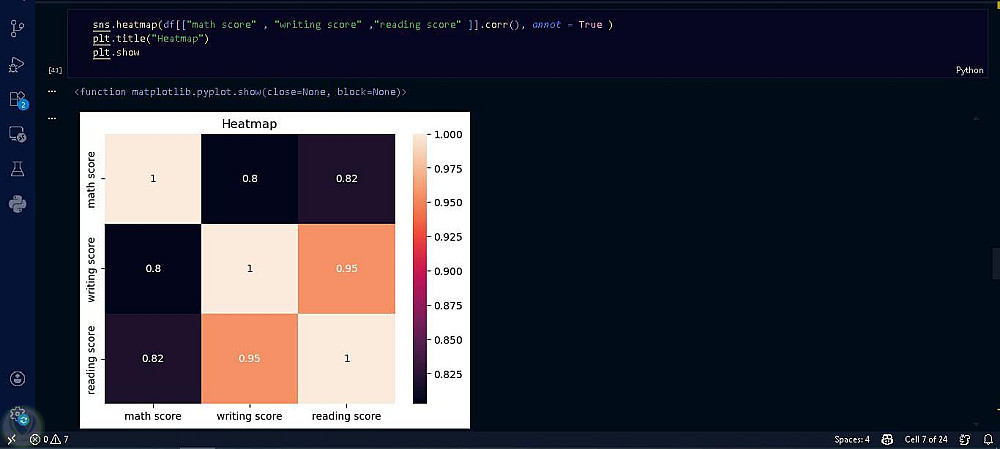Click the 0.8 cell in math score row
1000x449 pixels.
(x=249, y=179)
